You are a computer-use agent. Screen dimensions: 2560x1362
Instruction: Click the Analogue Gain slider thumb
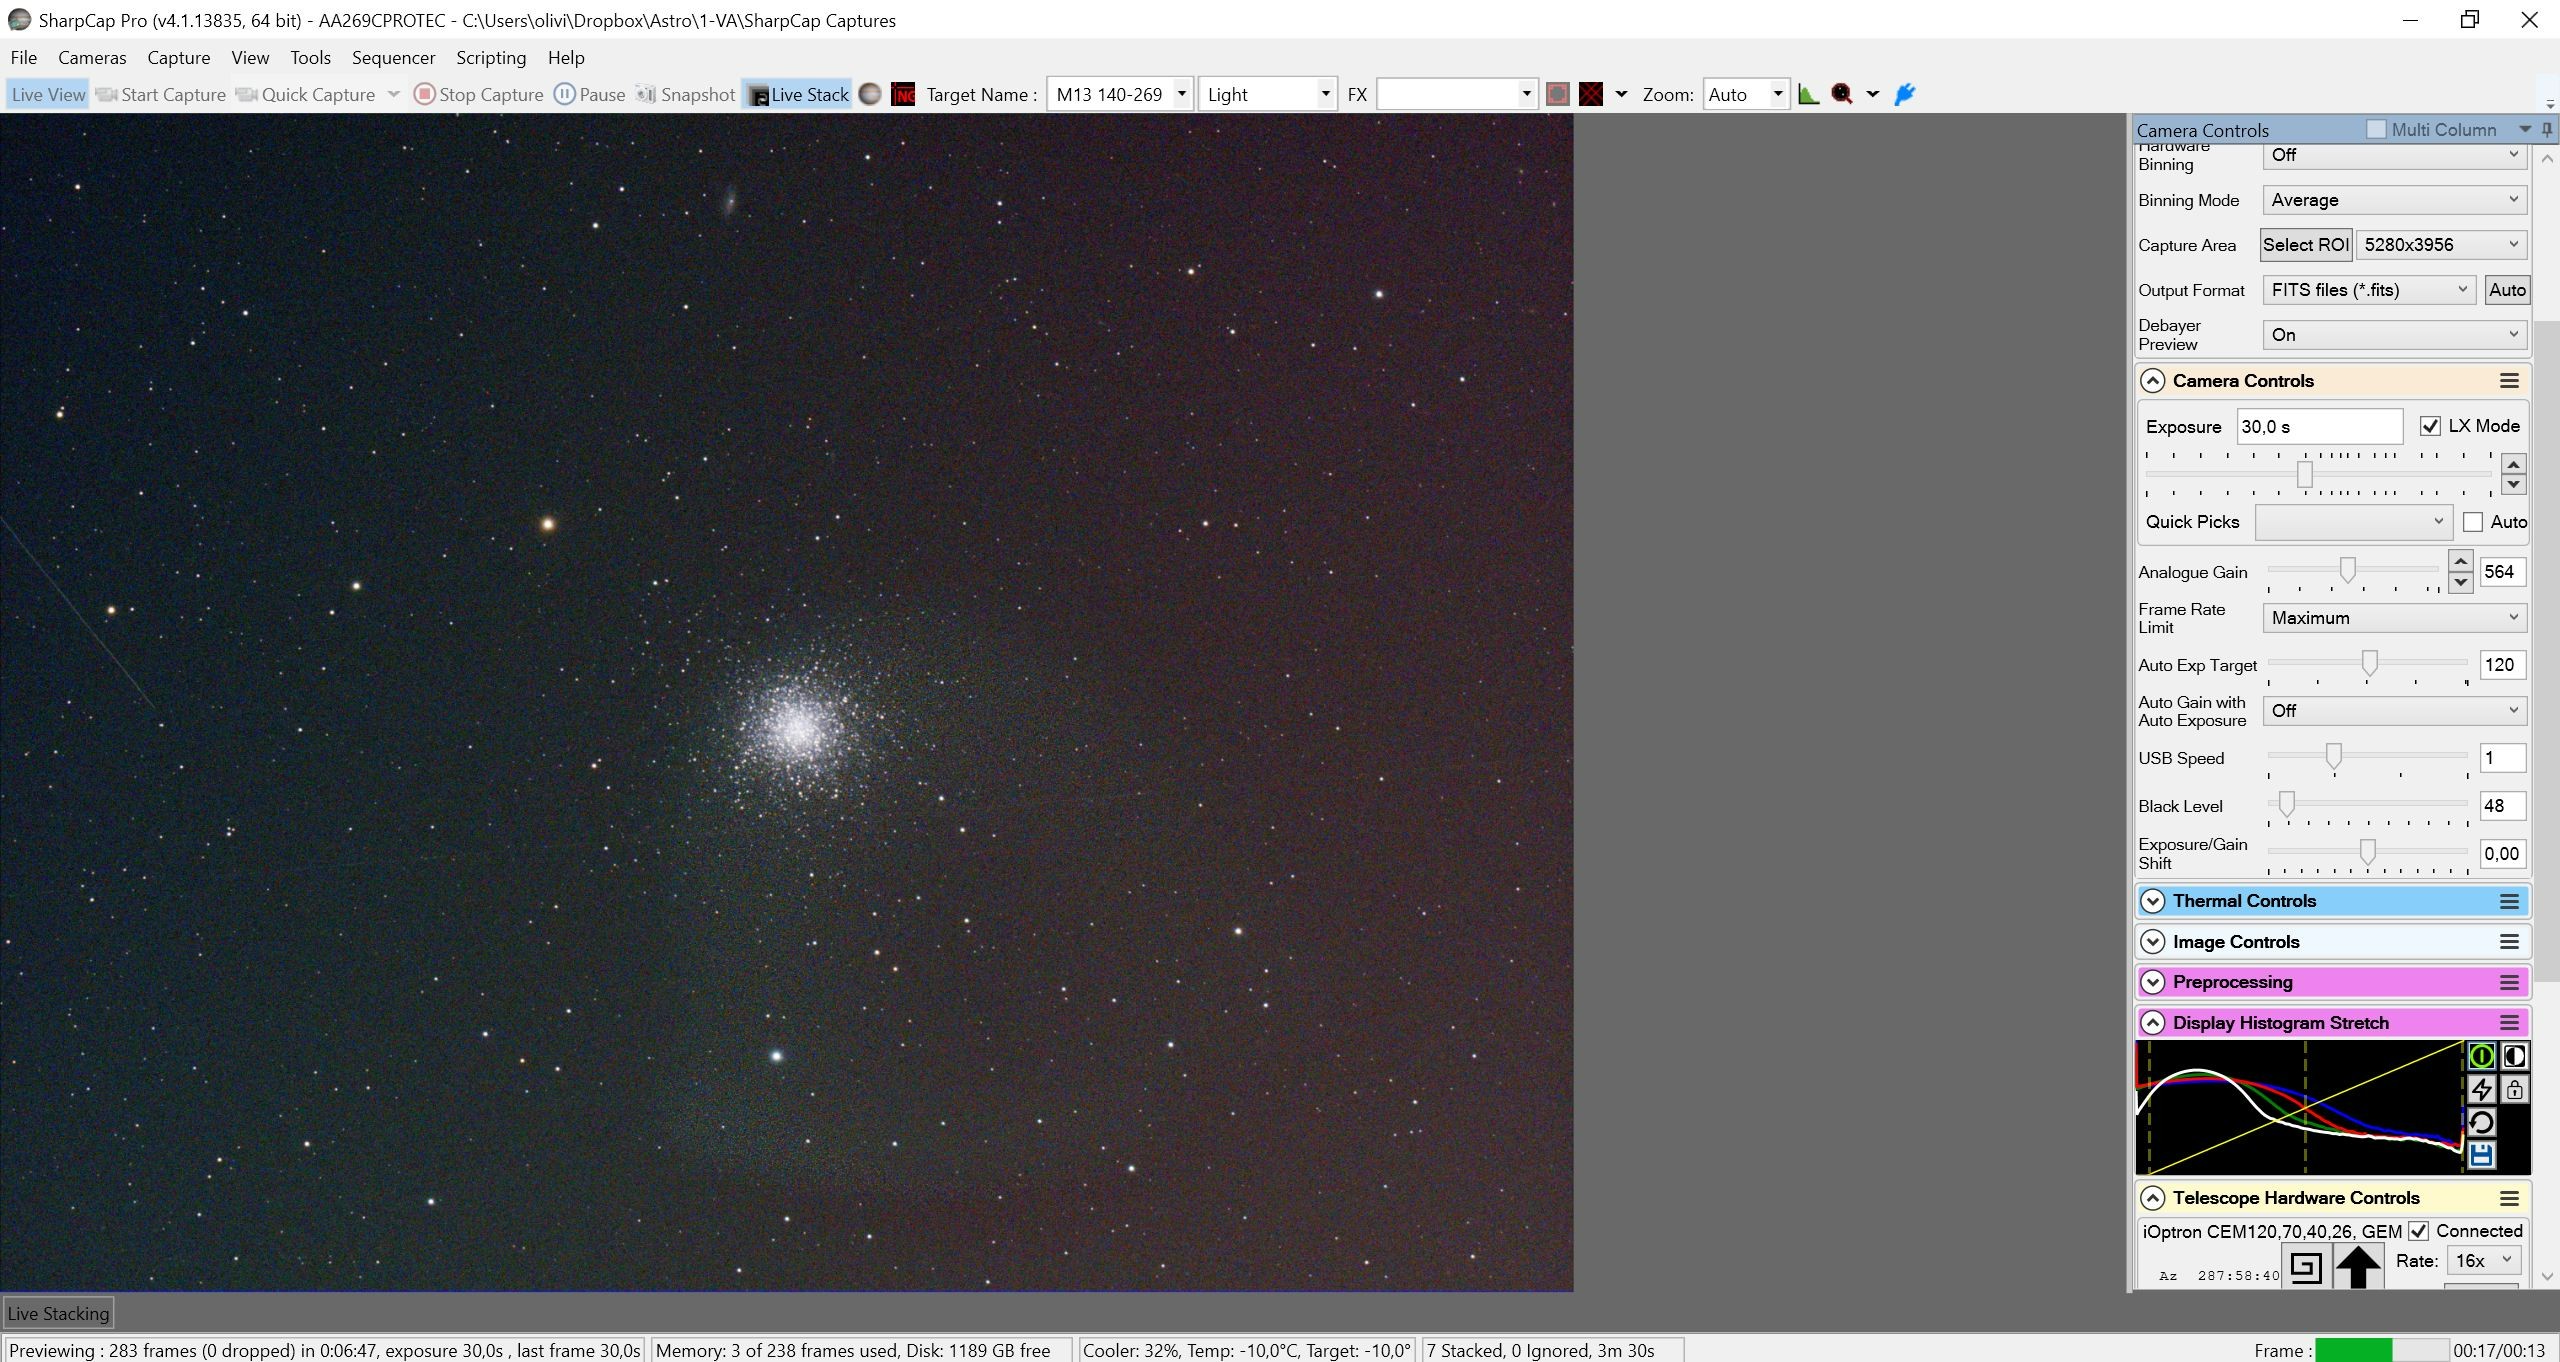click(2347, 570)
